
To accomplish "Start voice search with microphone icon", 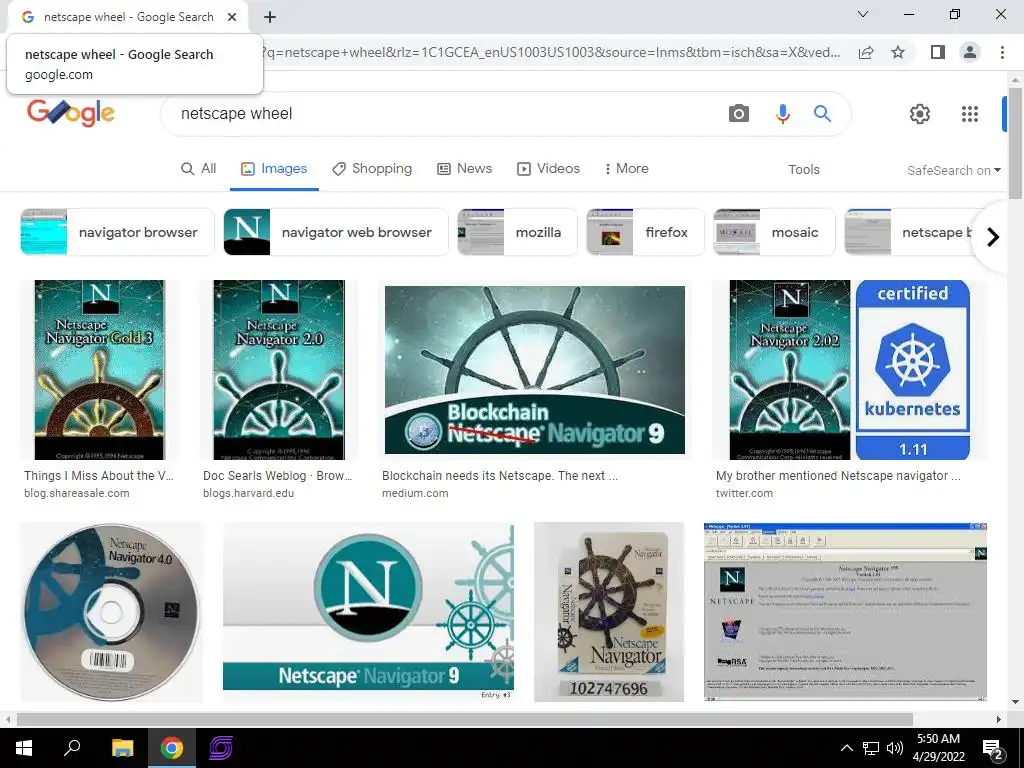I will point(782,114).
